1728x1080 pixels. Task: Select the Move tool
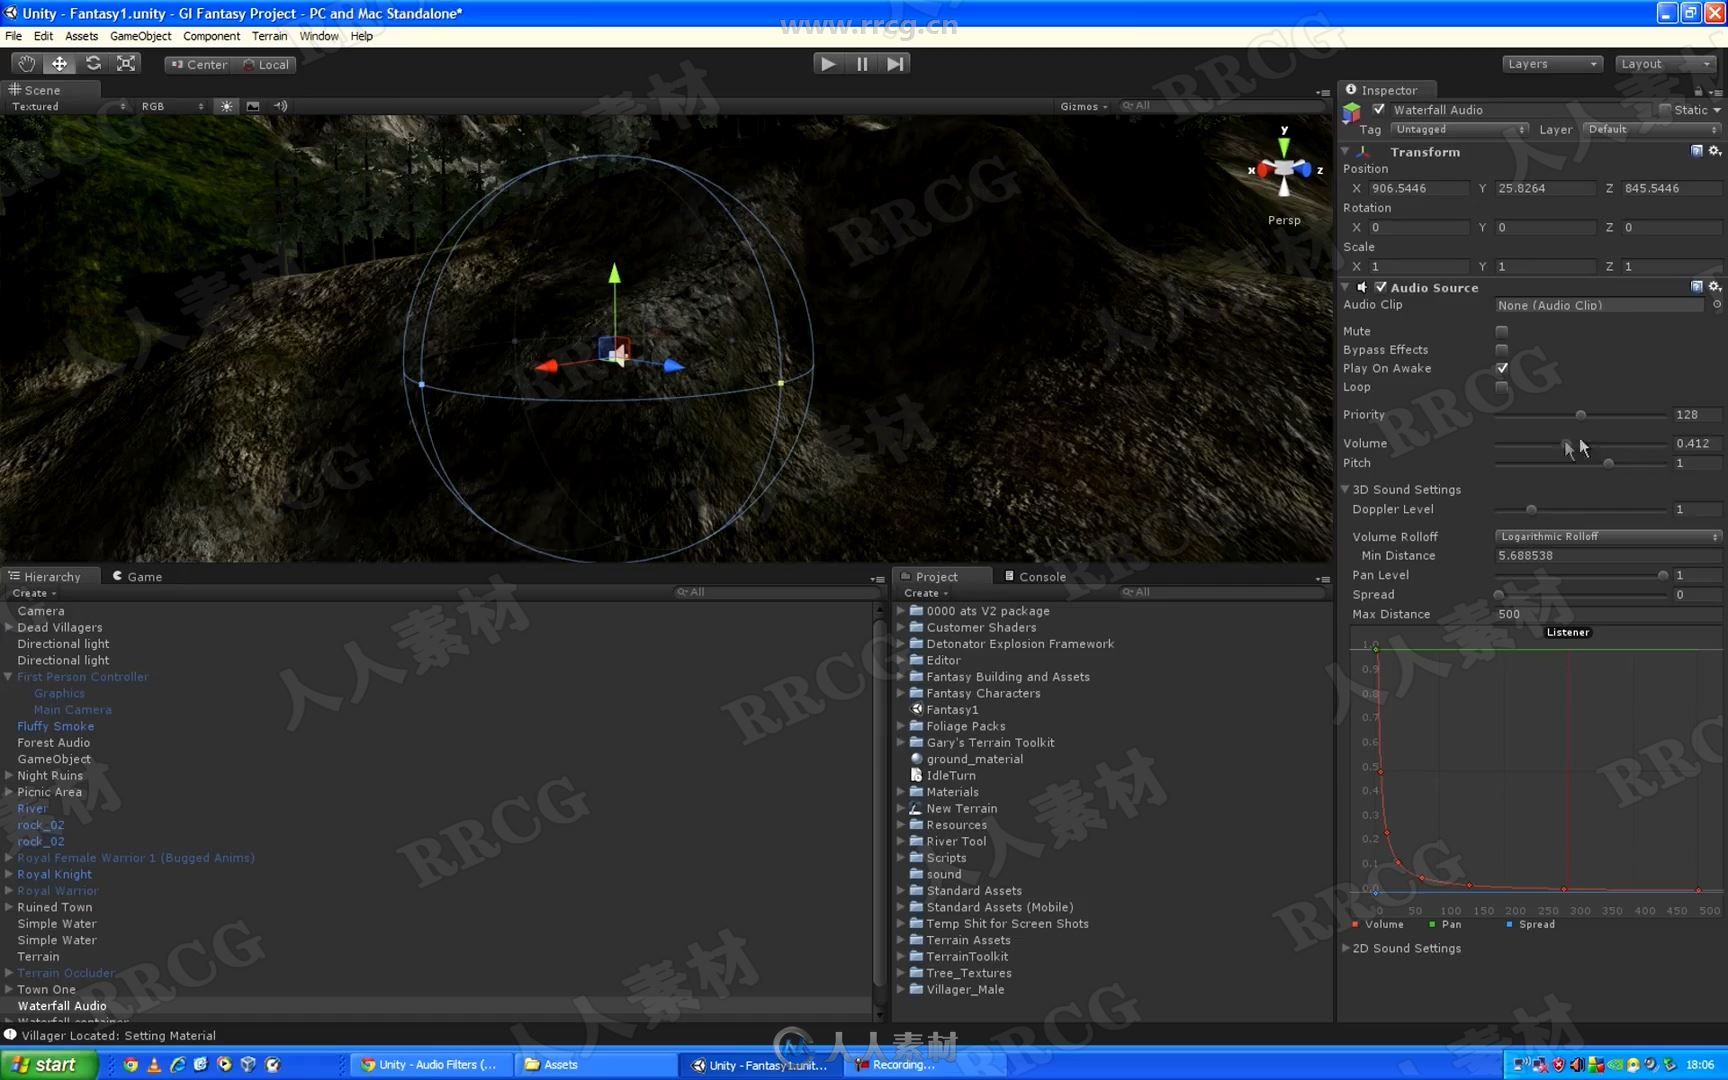point(60,63)
